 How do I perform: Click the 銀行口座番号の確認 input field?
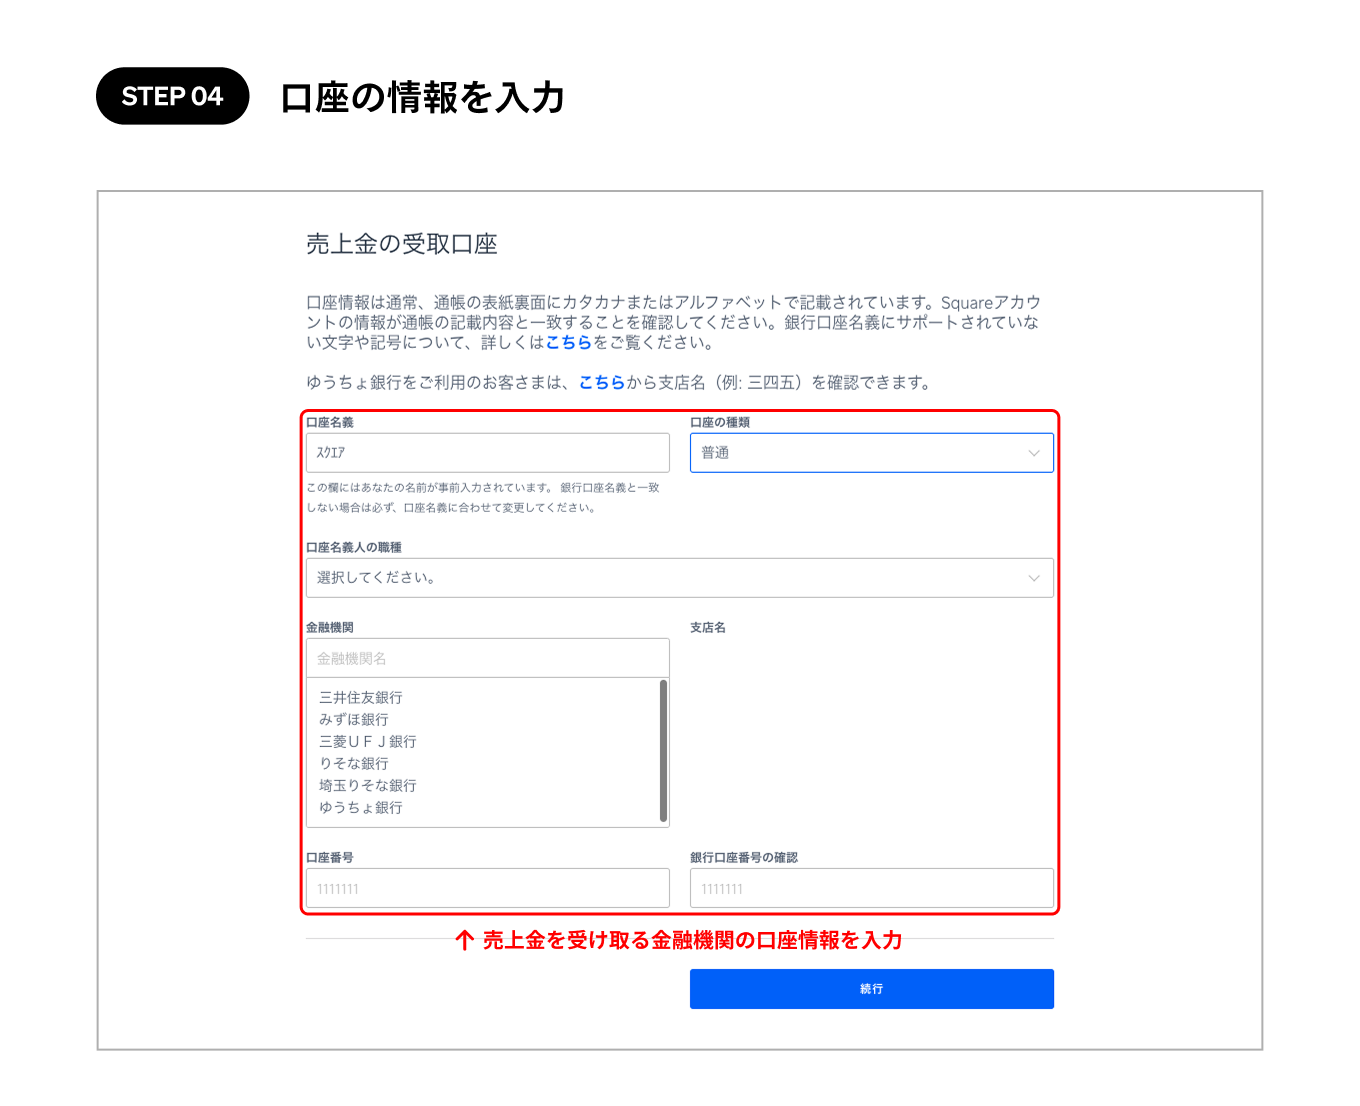[871, 888]
